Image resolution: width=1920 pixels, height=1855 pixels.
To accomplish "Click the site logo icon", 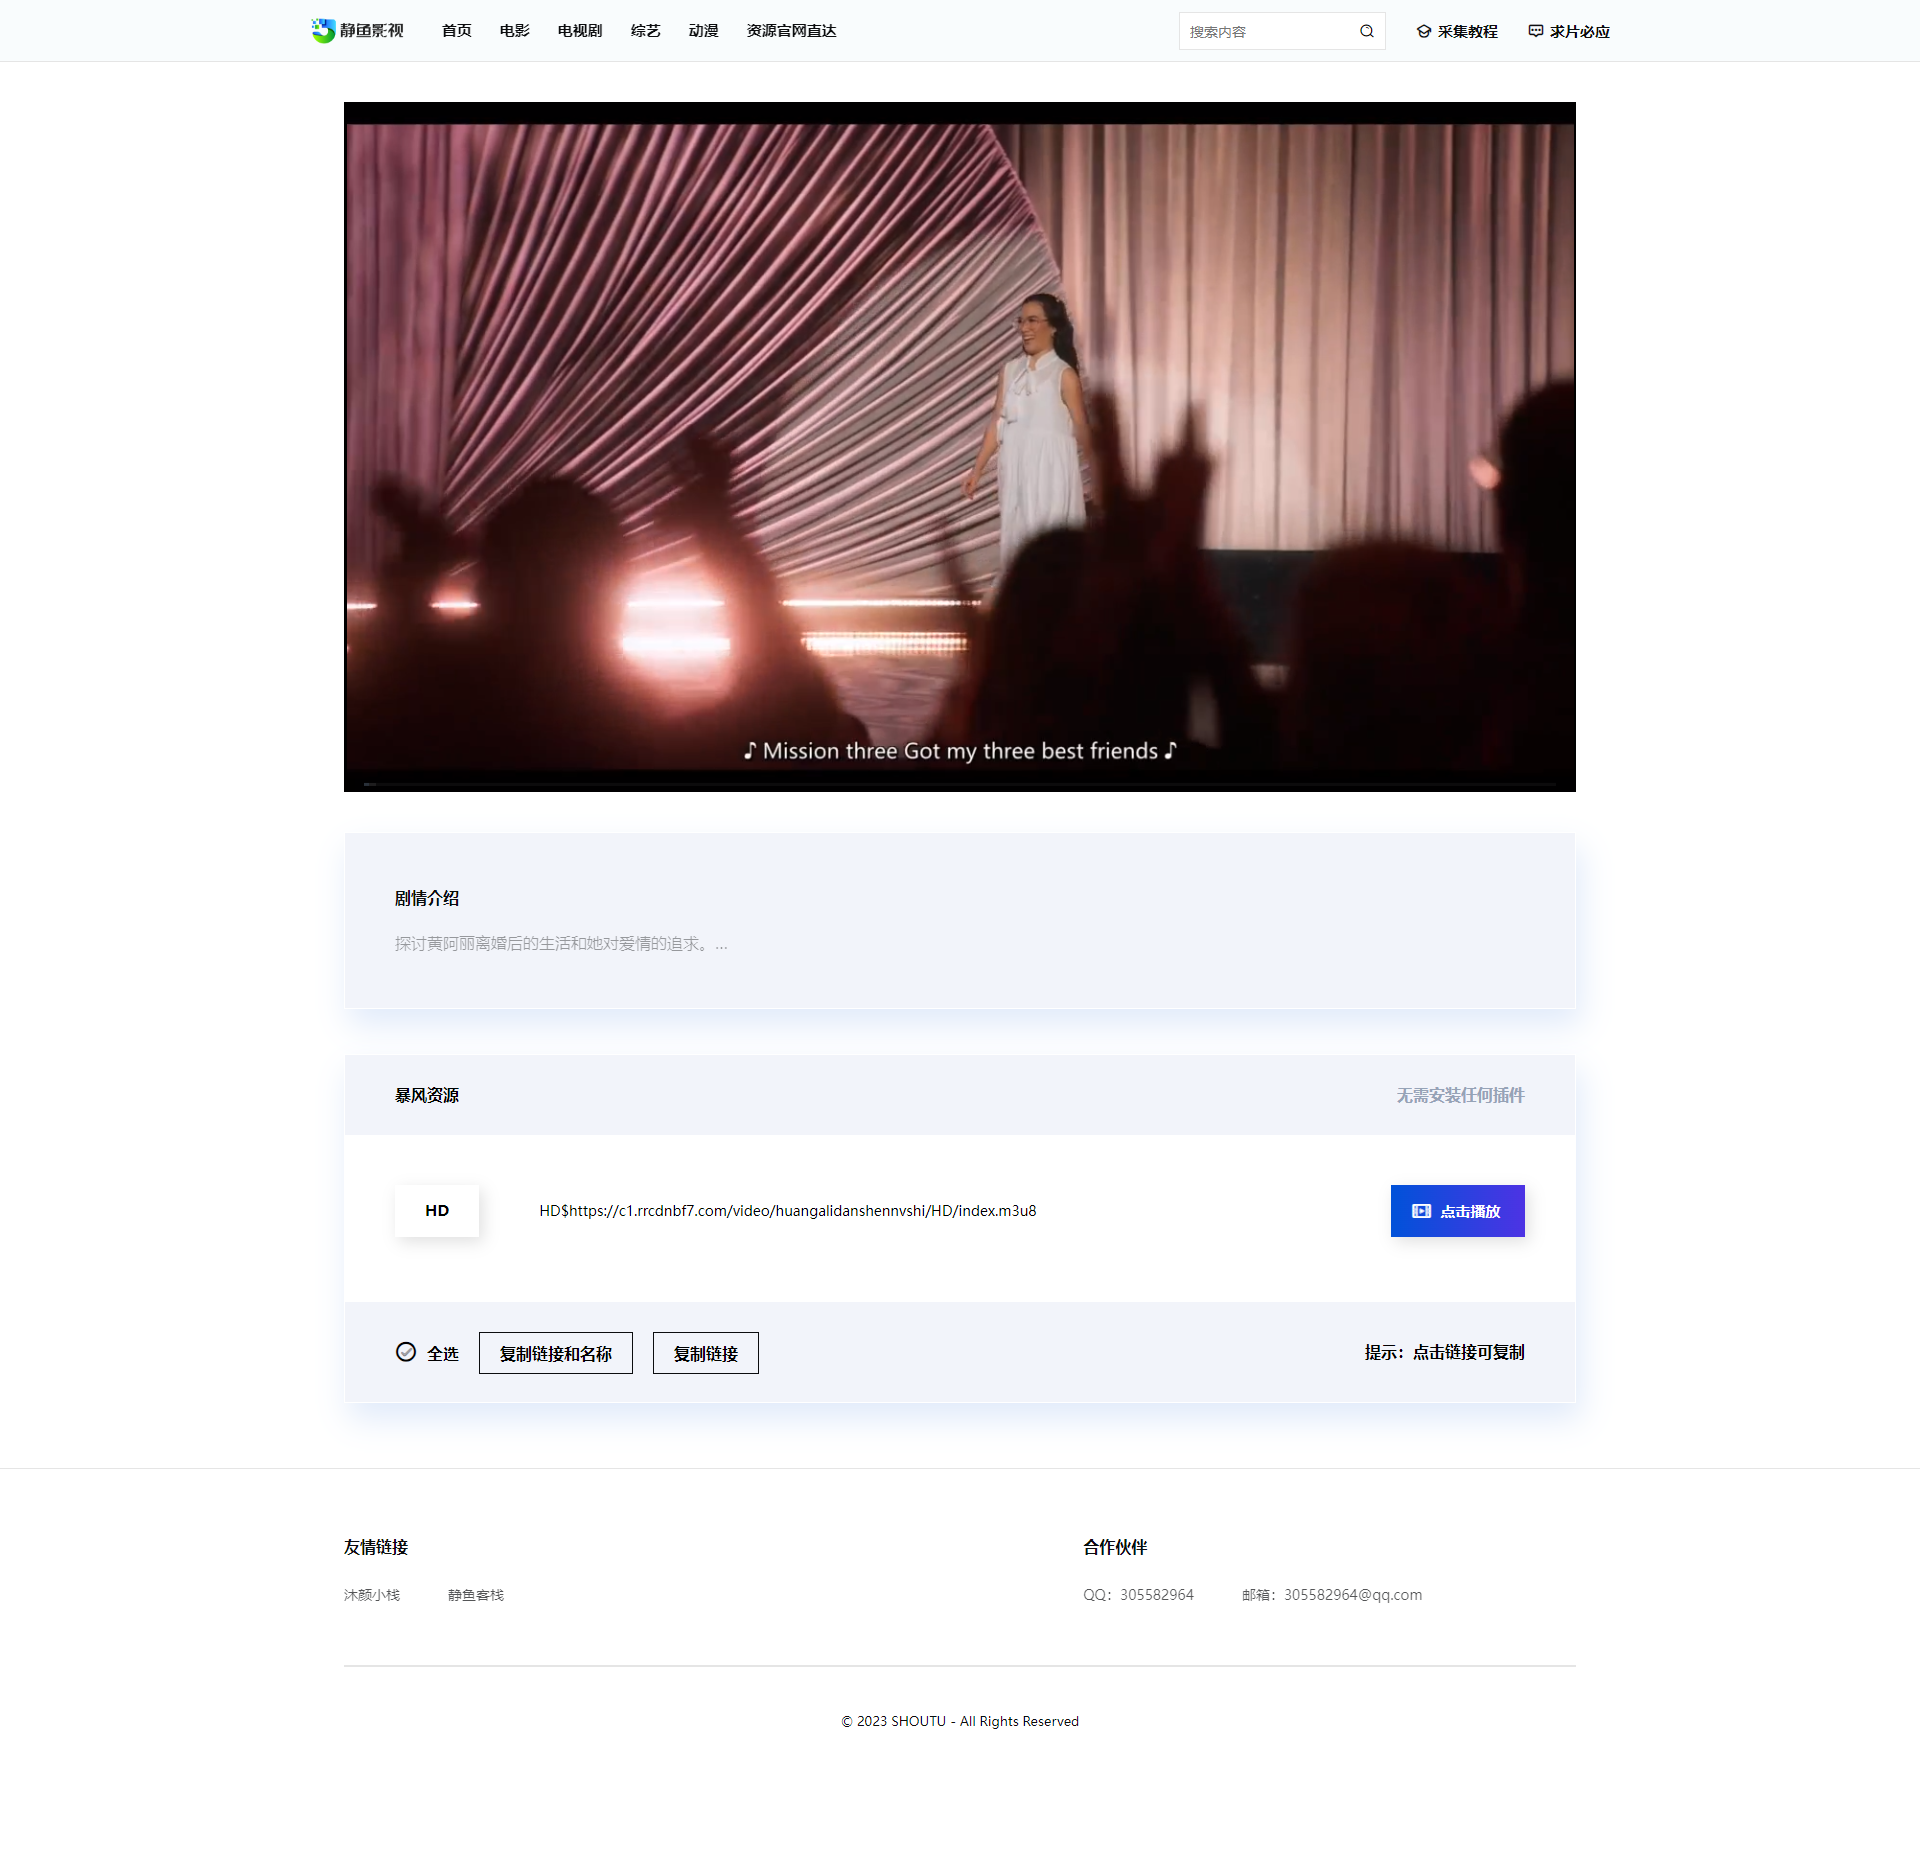I will (x=323, y=31).
